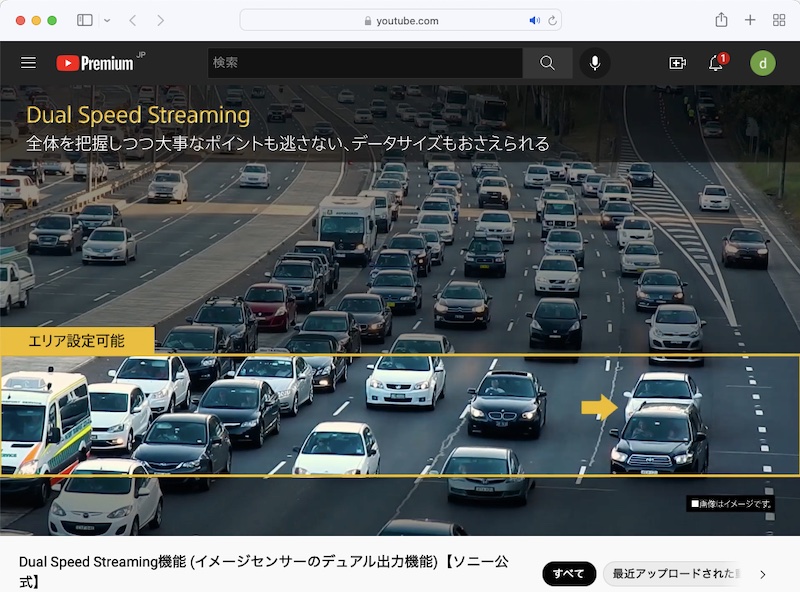
Task: Search by voice using the microphone icon
Action: [597, 63]
